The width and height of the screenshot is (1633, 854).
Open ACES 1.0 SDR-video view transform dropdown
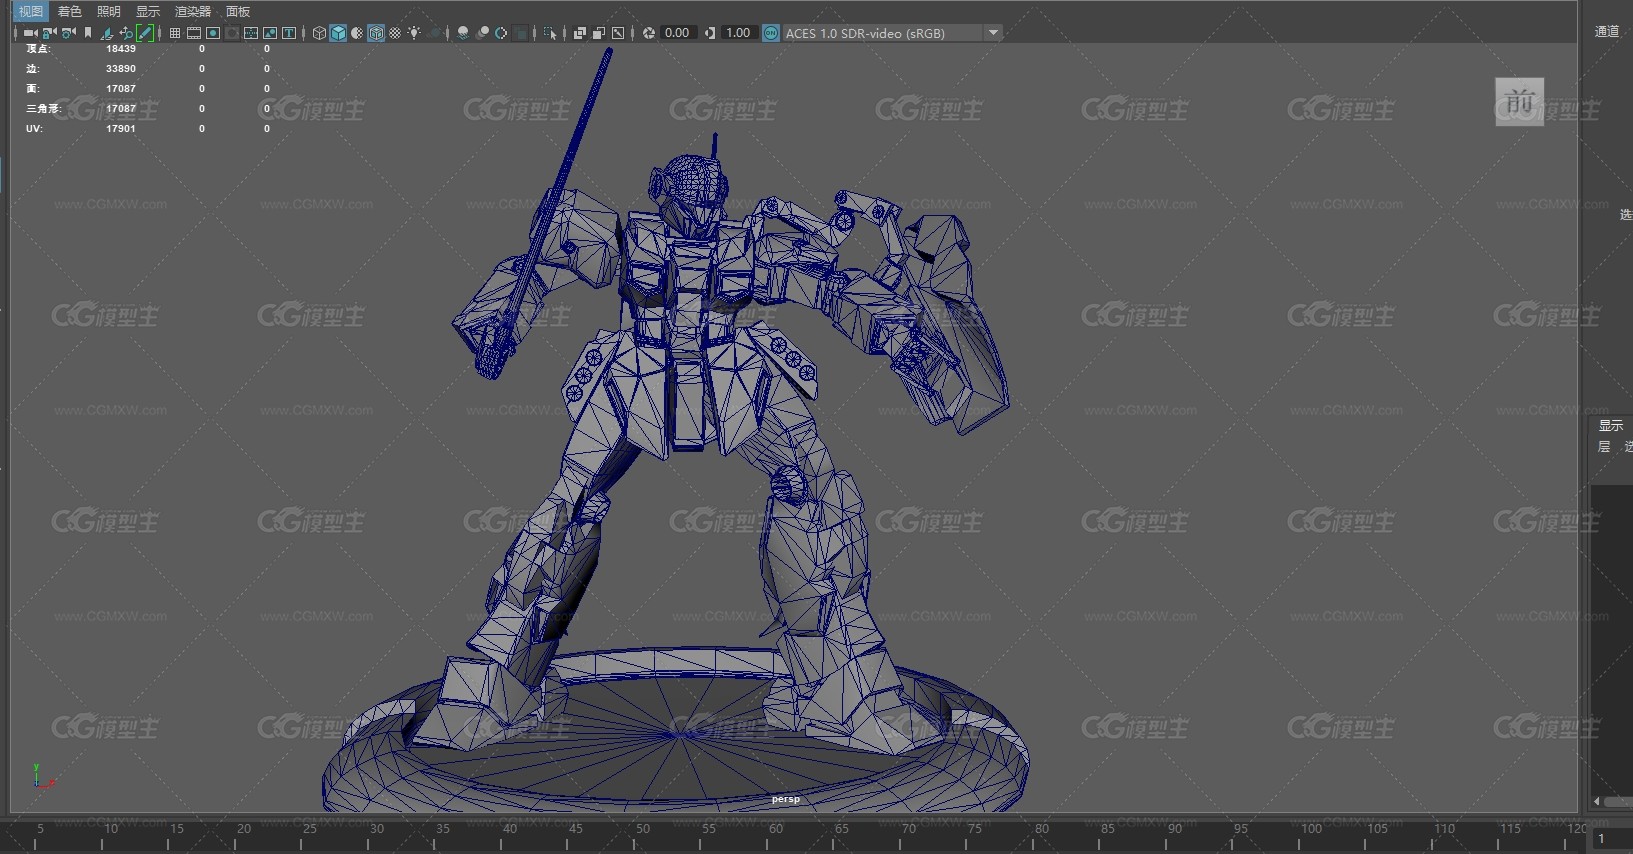(x=892, y=33)
